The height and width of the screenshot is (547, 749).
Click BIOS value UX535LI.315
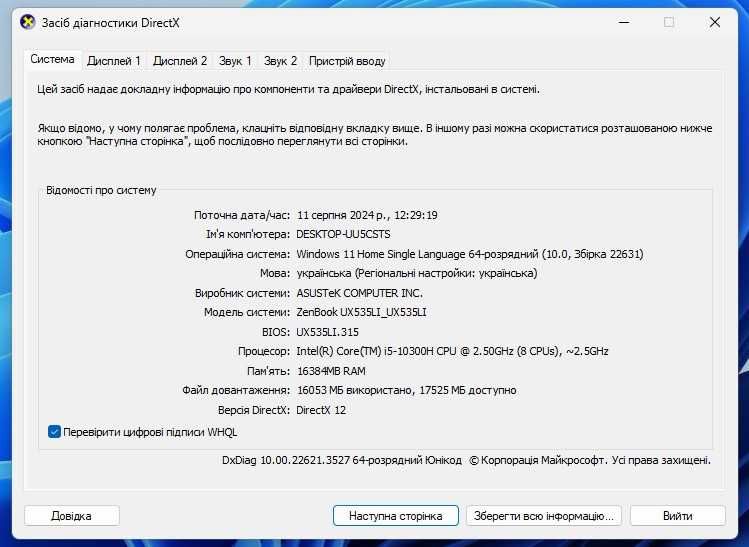click(327, 332)
